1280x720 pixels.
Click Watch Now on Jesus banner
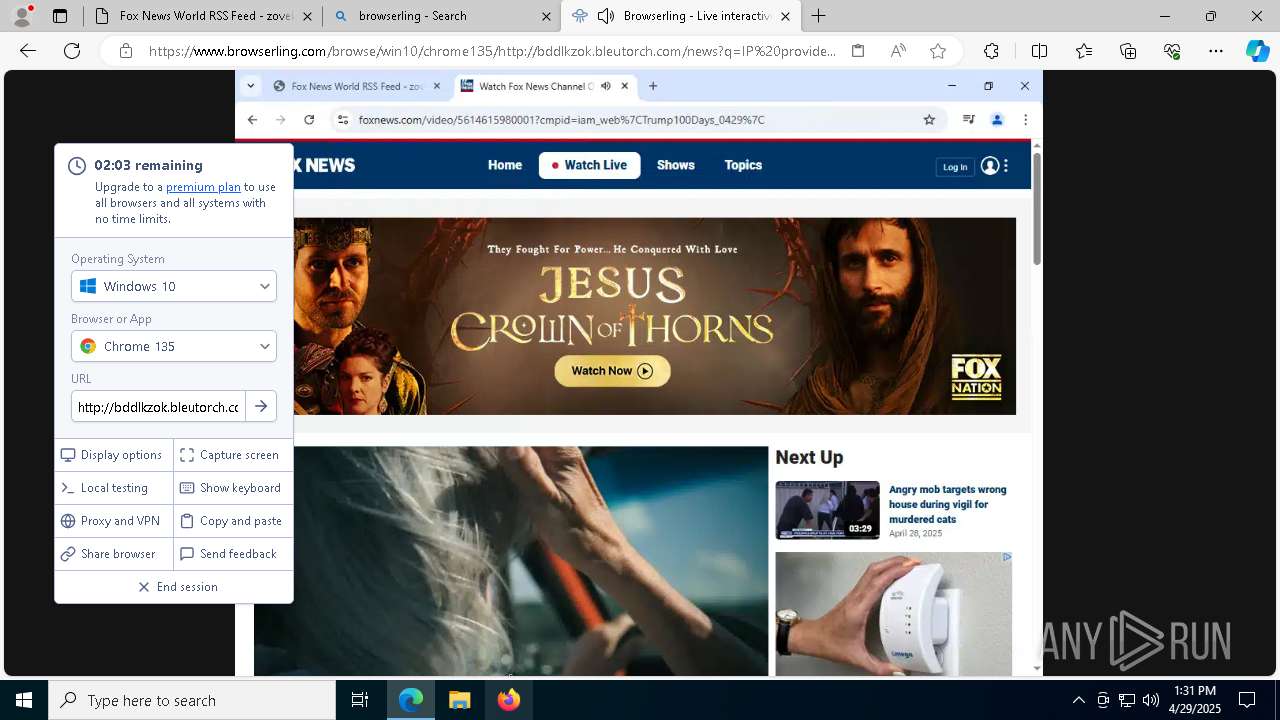[x=612, y=371]
